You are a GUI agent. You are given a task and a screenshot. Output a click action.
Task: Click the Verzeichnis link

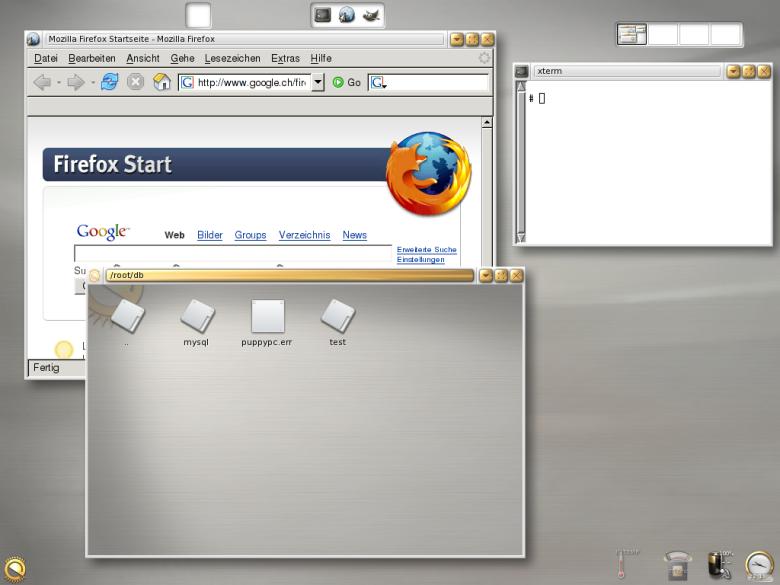click(304, 235)
